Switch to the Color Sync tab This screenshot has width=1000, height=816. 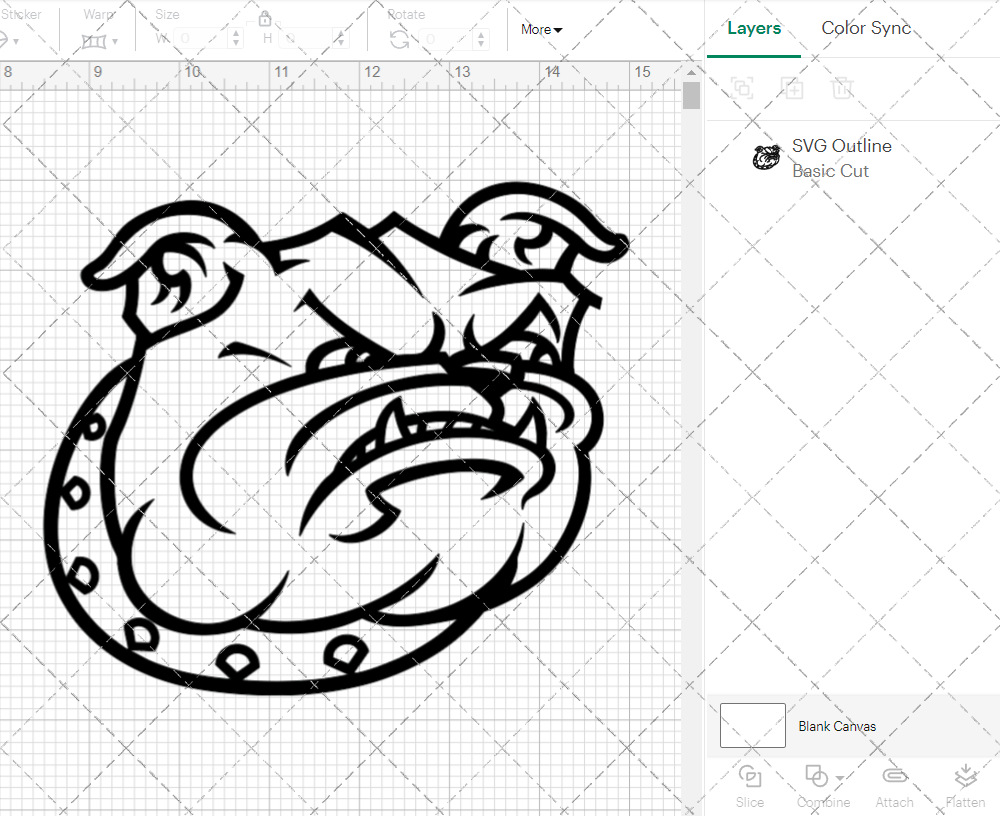[866, 28]
